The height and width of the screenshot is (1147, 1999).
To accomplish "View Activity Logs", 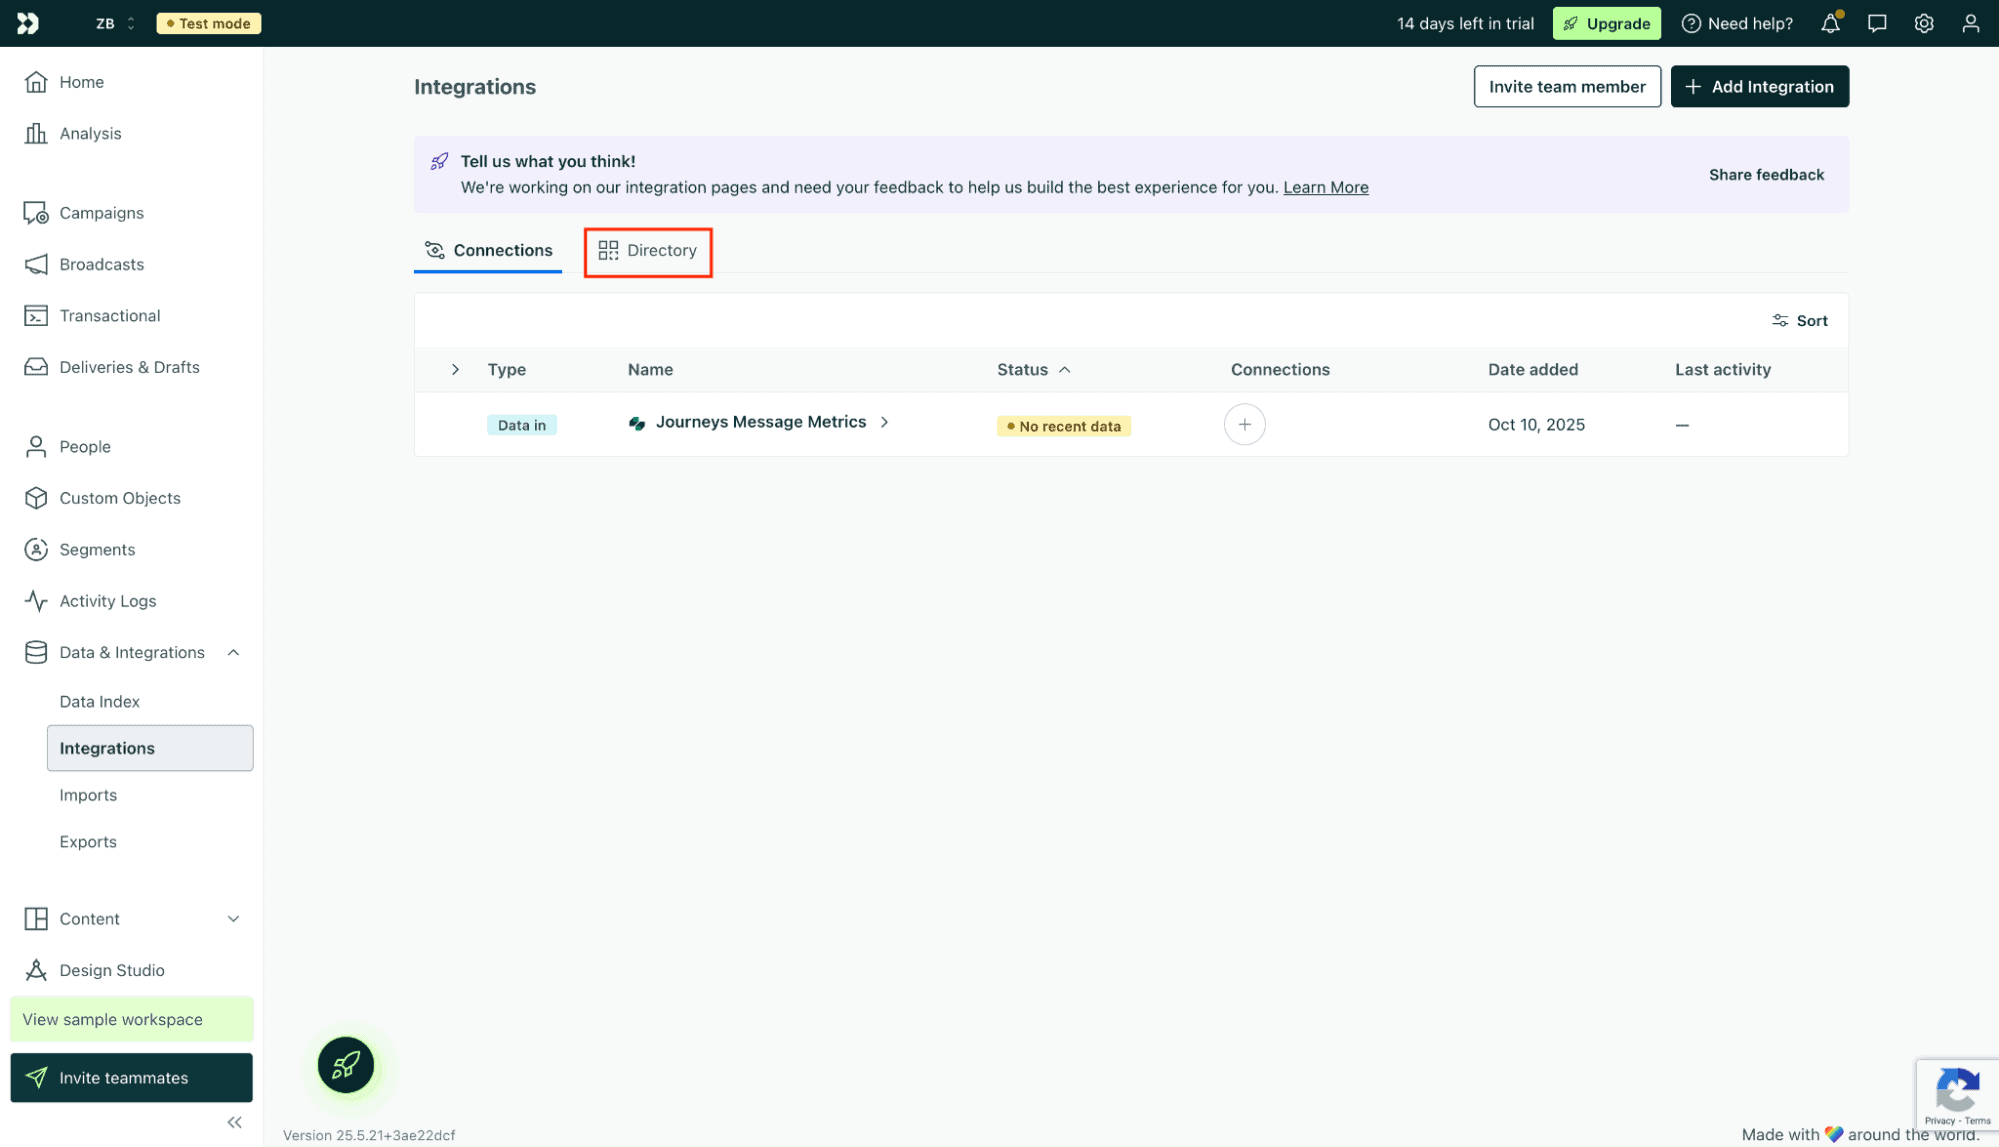I will point(107,600).
